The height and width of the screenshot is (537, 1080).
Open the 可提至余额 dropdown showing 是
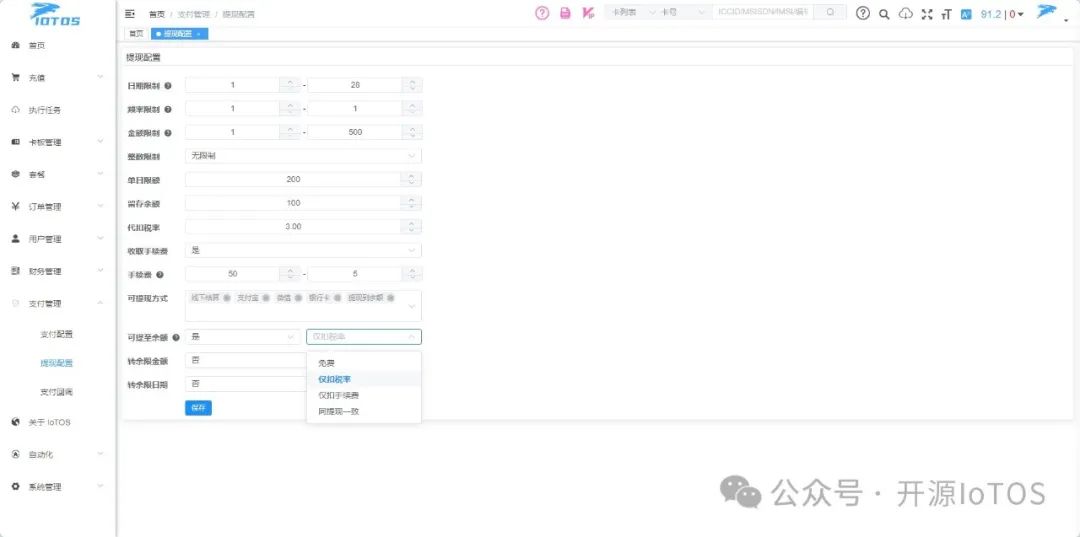(242, 337)
